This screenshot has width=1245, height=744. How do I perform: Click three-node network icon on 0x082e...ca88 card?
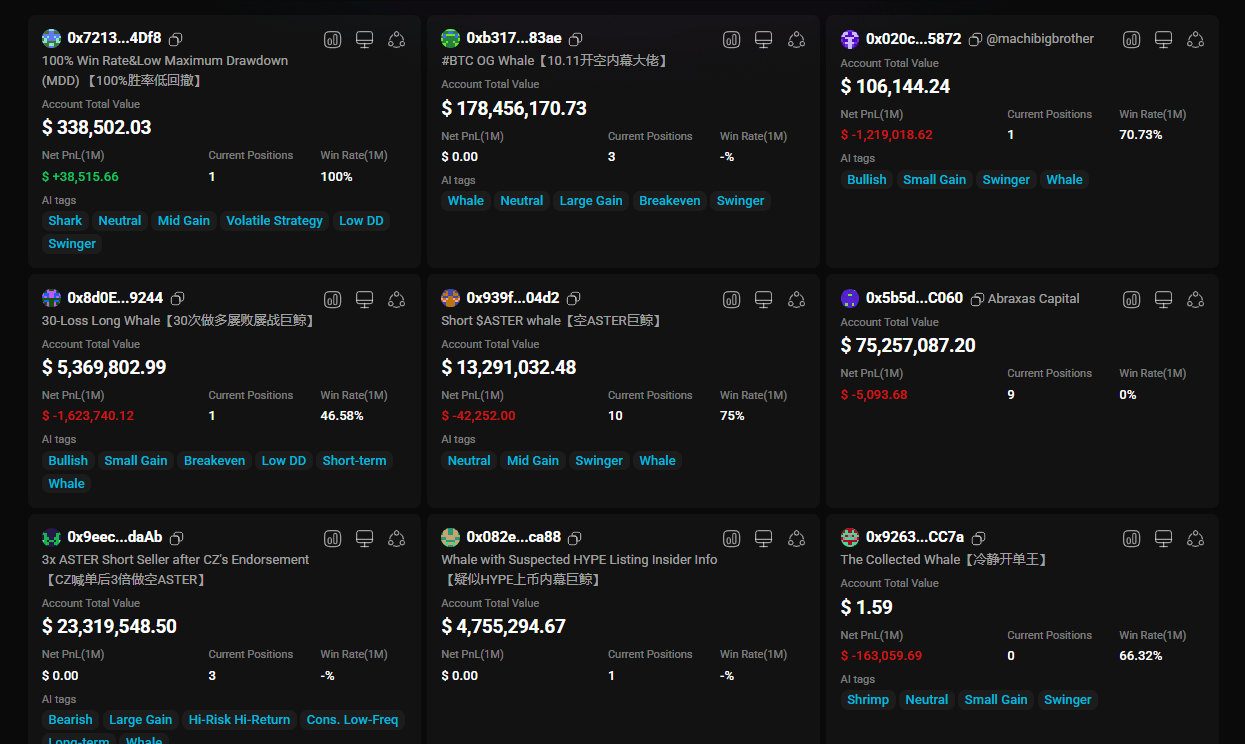tap(796, 538)
